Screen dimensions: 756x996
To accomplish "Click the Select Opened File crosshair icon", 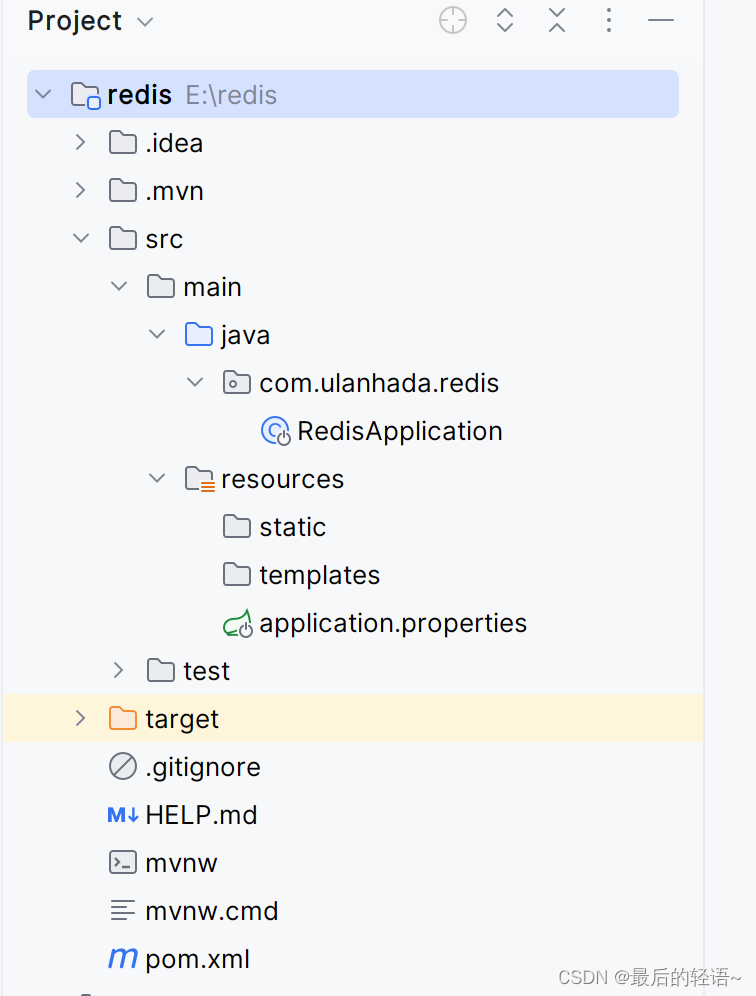I will tap(452, 20).
